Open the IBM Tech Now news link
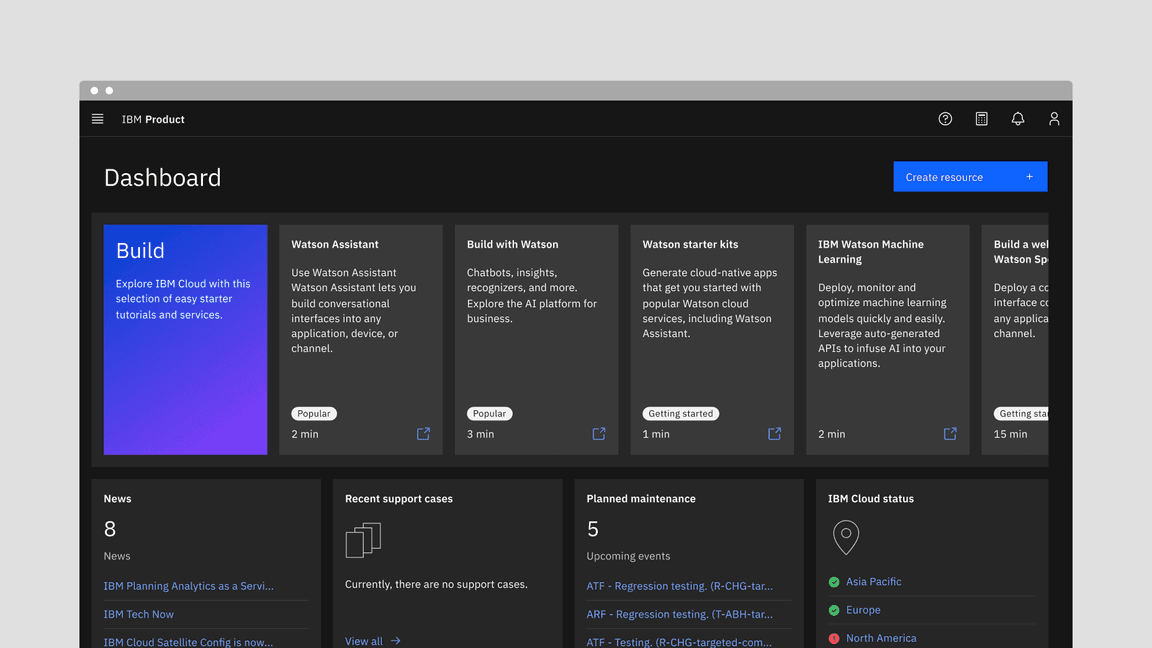 (138, 613)
